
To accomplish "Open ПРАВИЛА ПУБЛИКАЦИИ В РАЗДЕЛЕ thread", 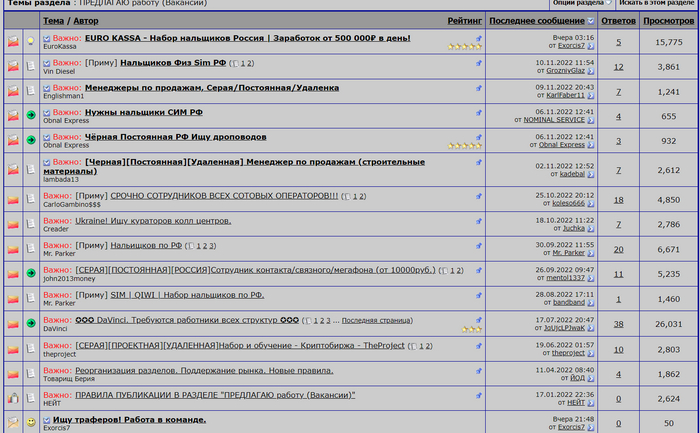I will (215, 395).
